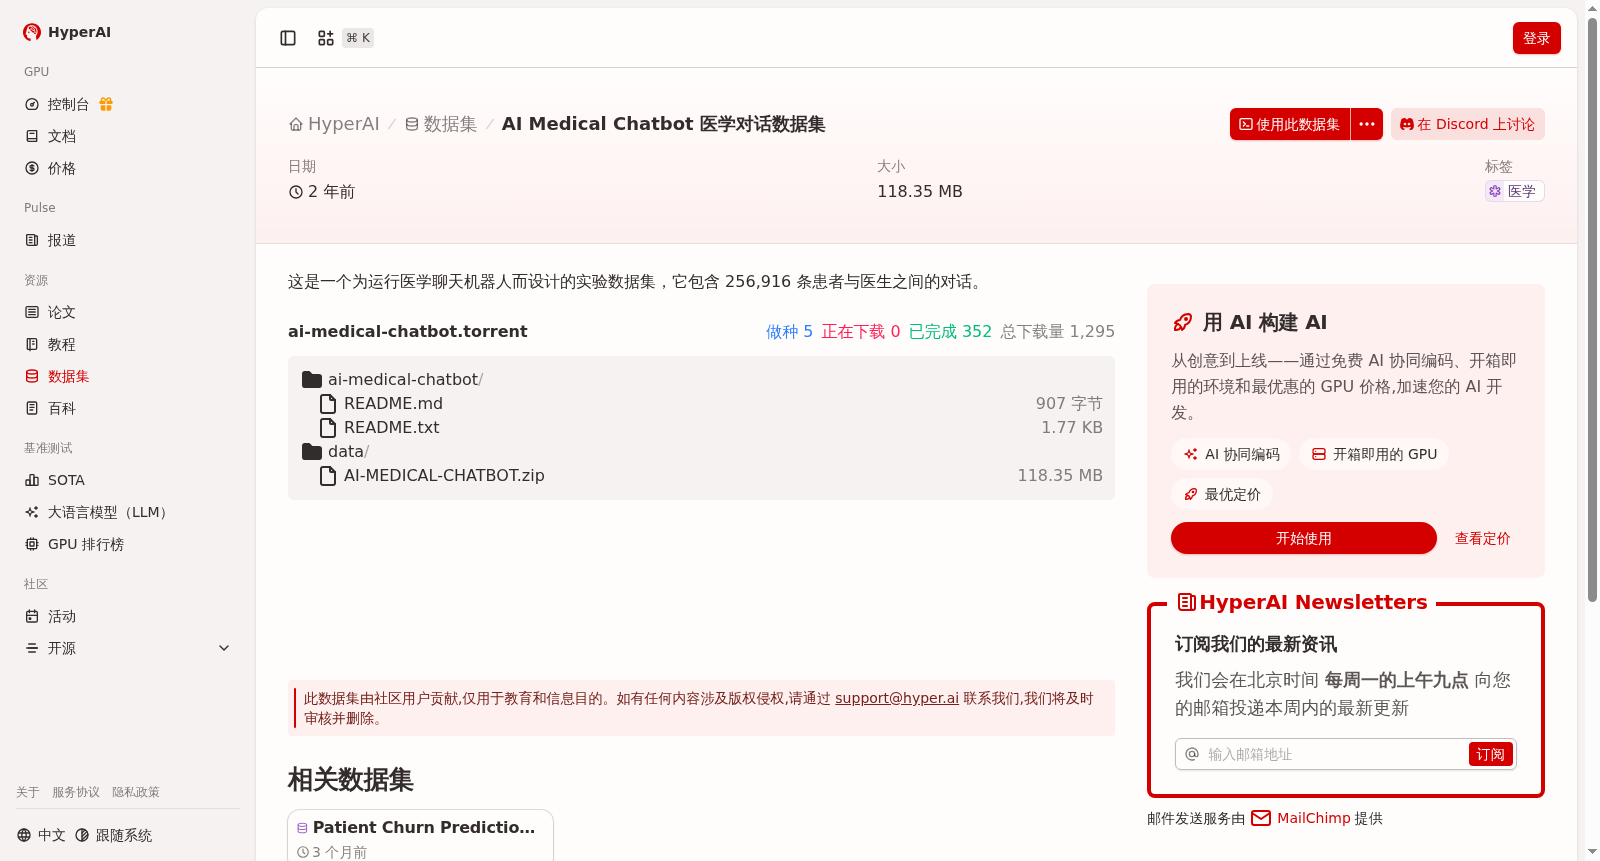Click the 报道 news icon
1600x861 pixels.
click(32, 240)
